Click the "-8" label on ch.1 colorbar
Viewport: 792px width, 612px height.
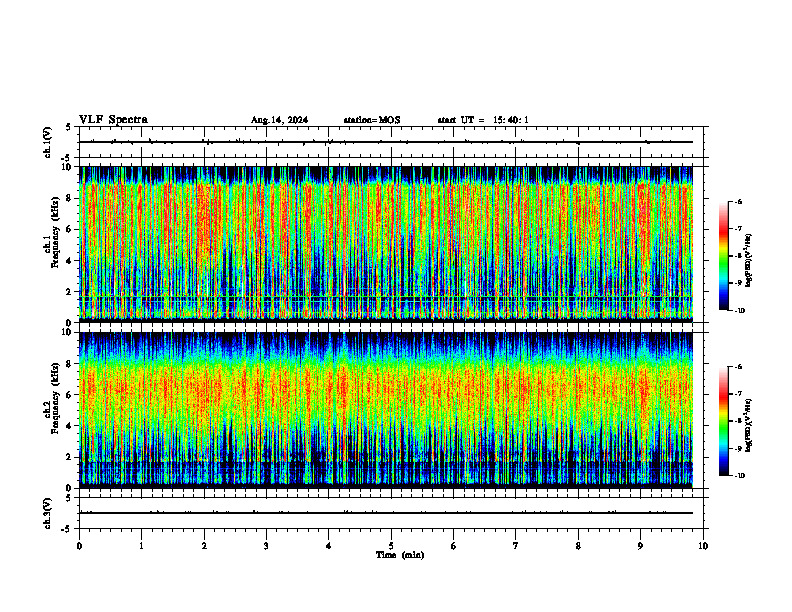[738, 256]
